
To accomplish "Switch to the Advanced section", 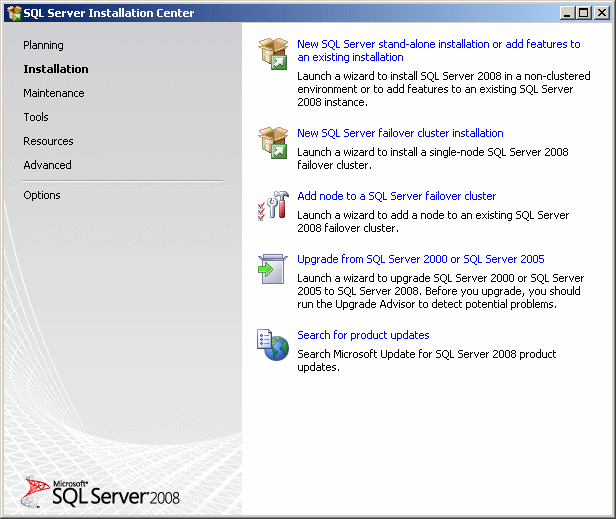I will click(48, 165).
